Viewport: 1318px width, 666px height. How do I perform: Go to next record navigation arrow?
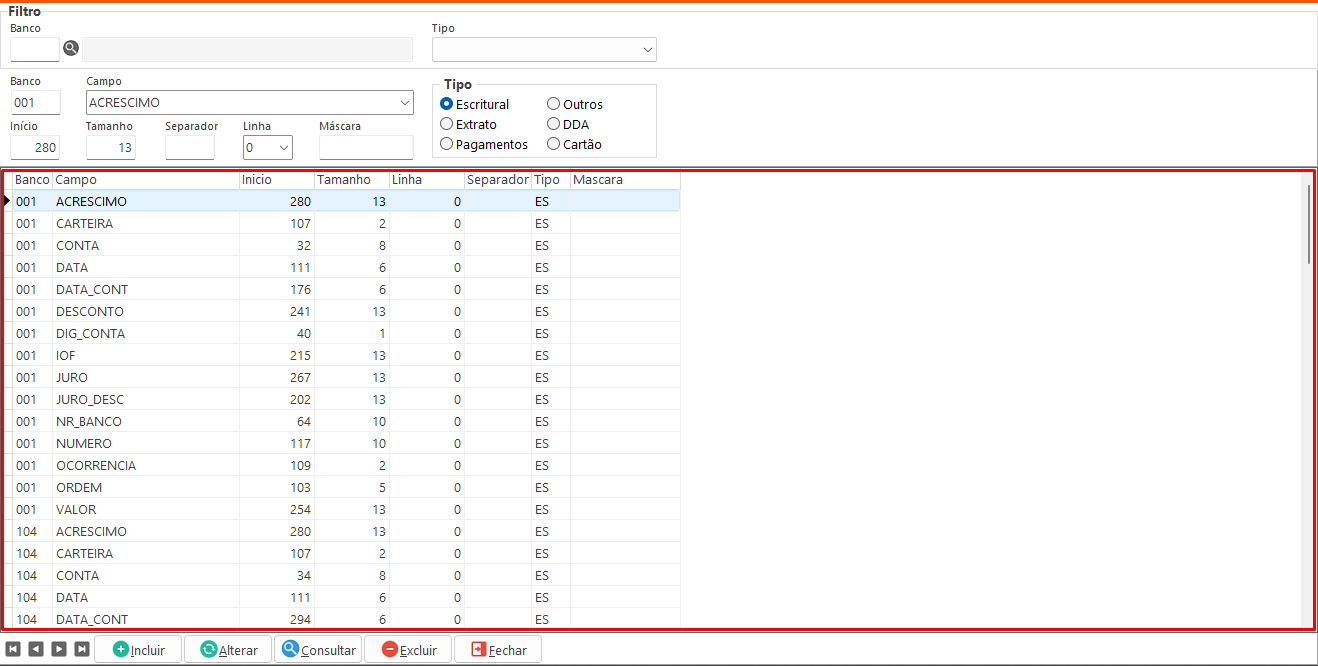(59, 649)
